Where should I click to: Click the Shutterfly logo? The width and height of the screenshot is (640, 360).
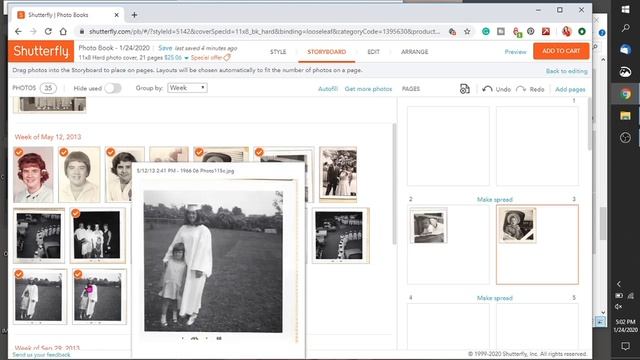[x=41, y=51]
